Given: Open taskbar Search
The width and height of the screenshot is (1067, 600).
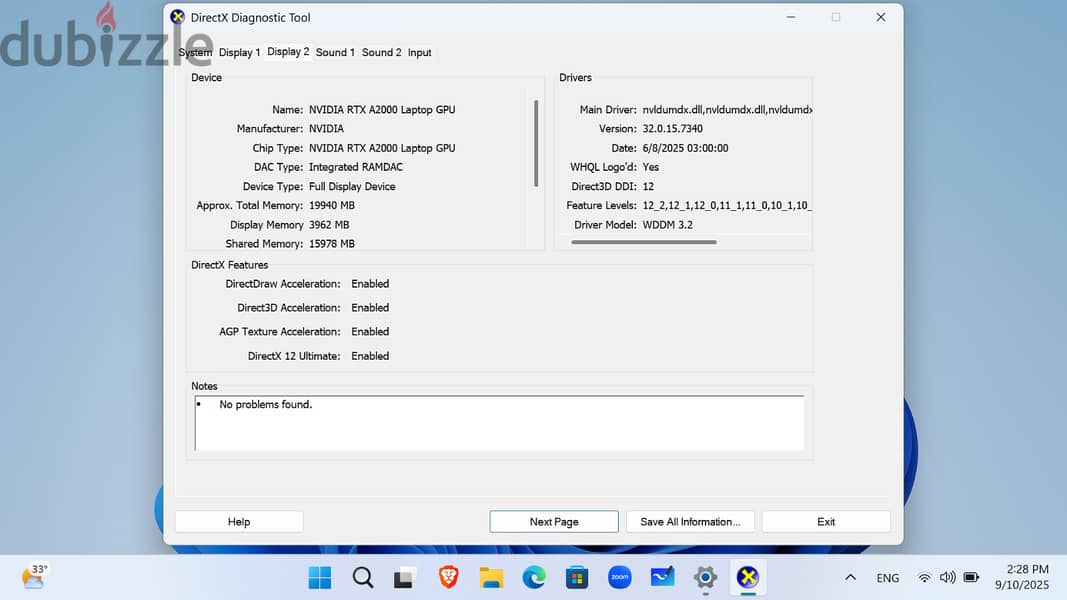Looking at the screenshot, I should coord(363,578).
